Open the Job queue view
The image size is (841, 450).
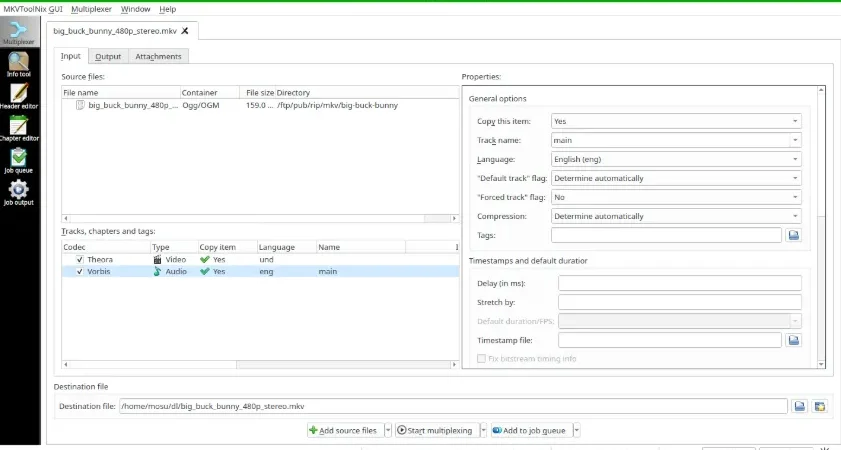click(x=19, y=161)
